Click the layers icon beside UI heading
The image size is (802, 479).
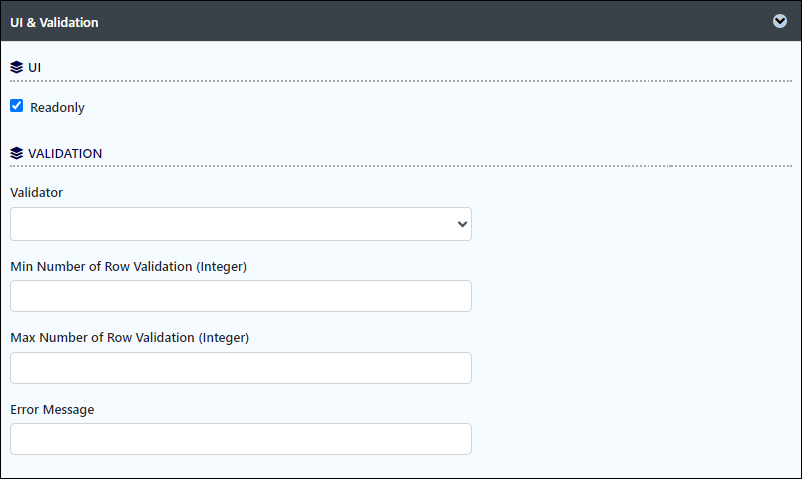point(16,67)
